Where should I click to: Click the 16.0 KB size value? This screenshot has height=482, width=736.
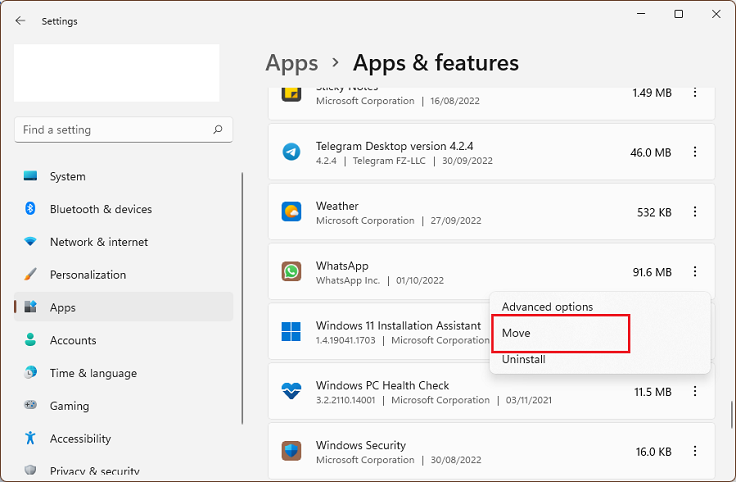653,451
